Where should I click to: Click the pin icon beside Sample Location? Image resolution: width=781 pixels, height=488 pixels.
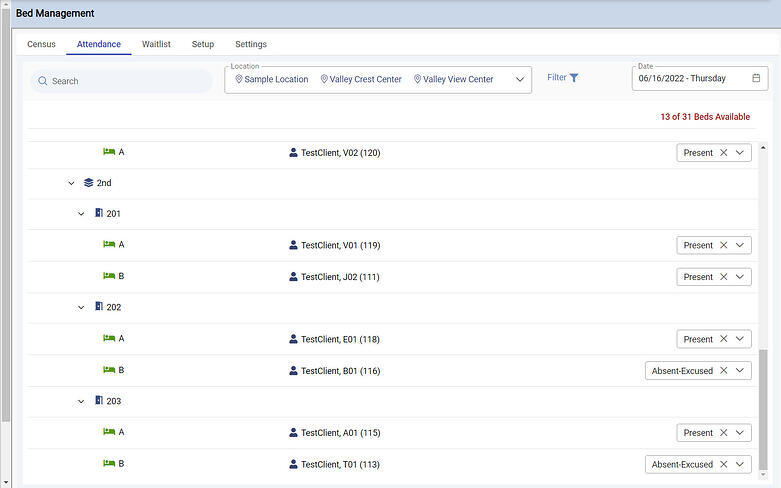pyautogui.click(x=239, y=79)
